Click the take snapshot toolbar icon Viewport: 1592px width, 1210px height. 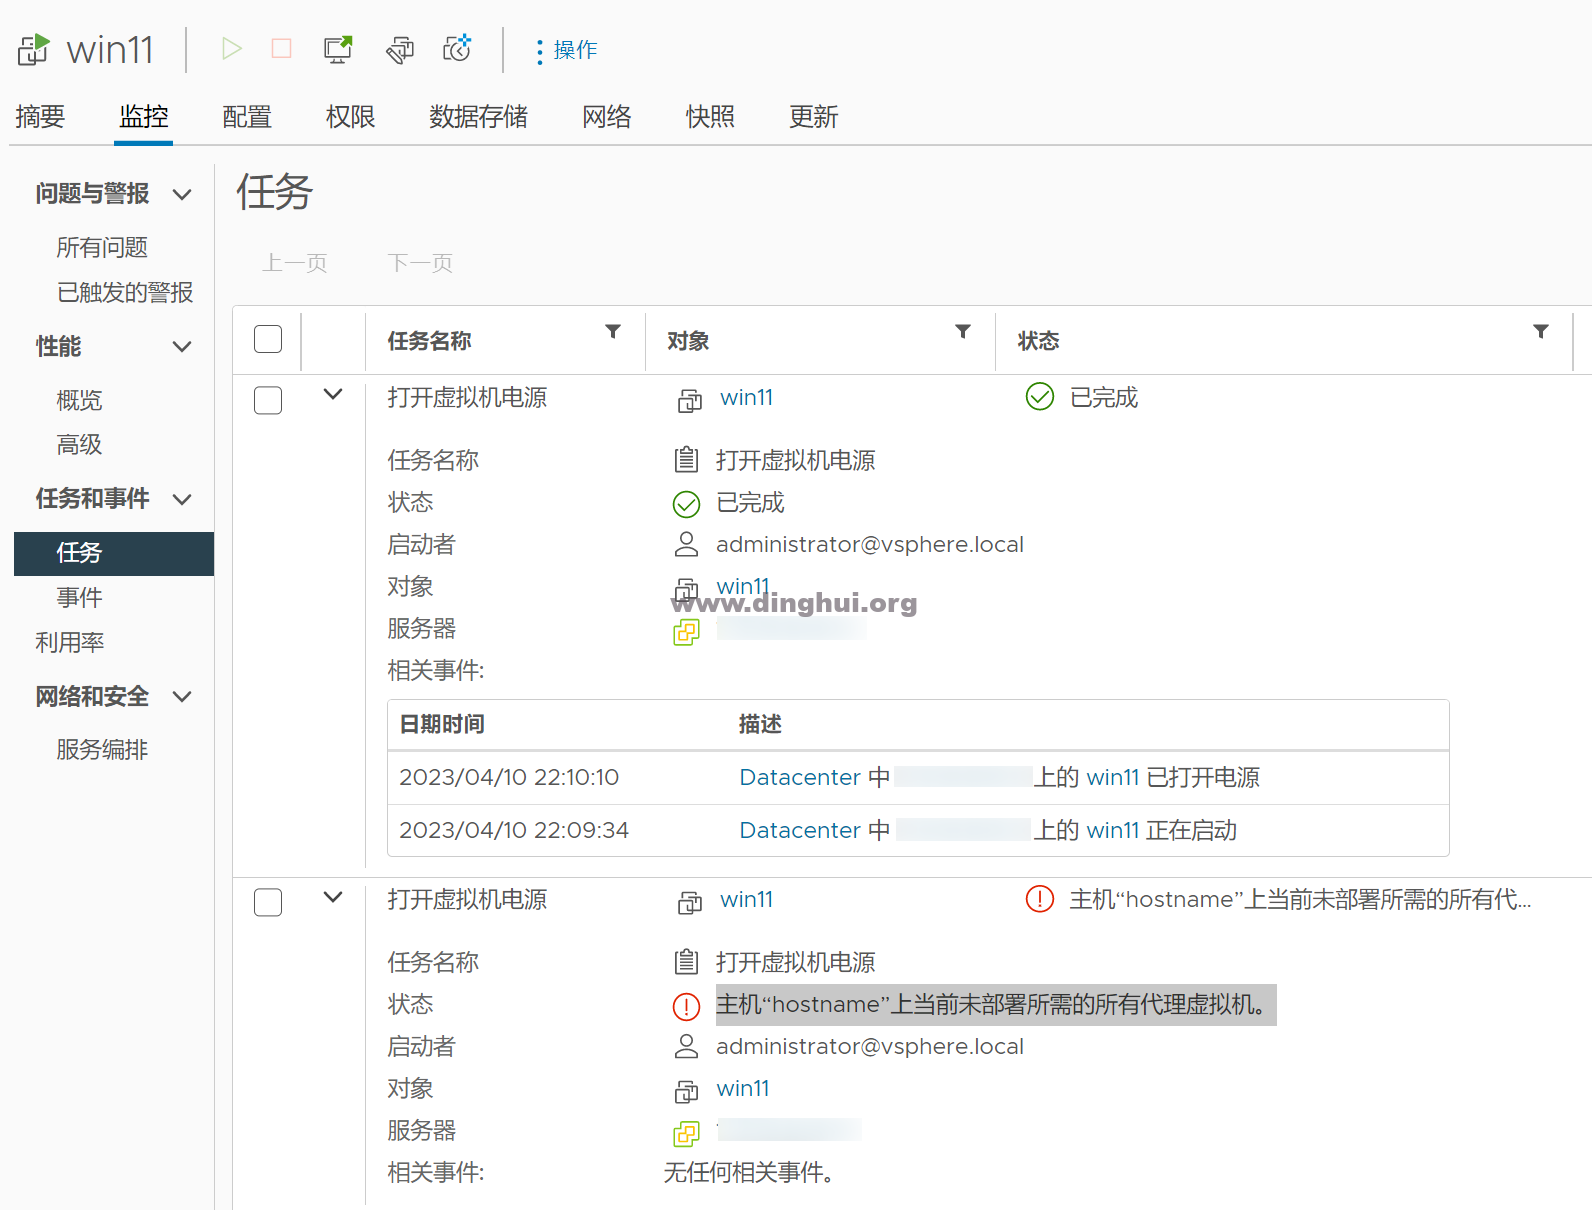pos(457,48)
